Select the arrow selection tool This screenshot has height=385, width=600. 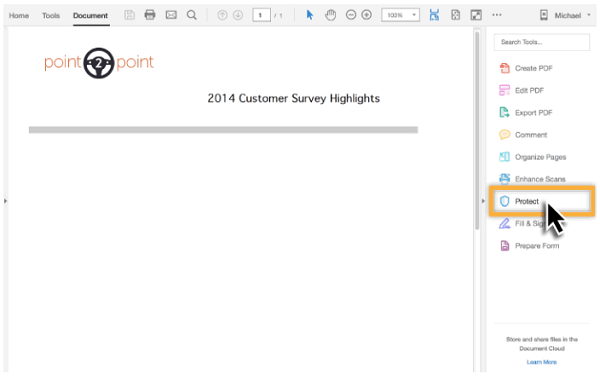coord(310,15)
